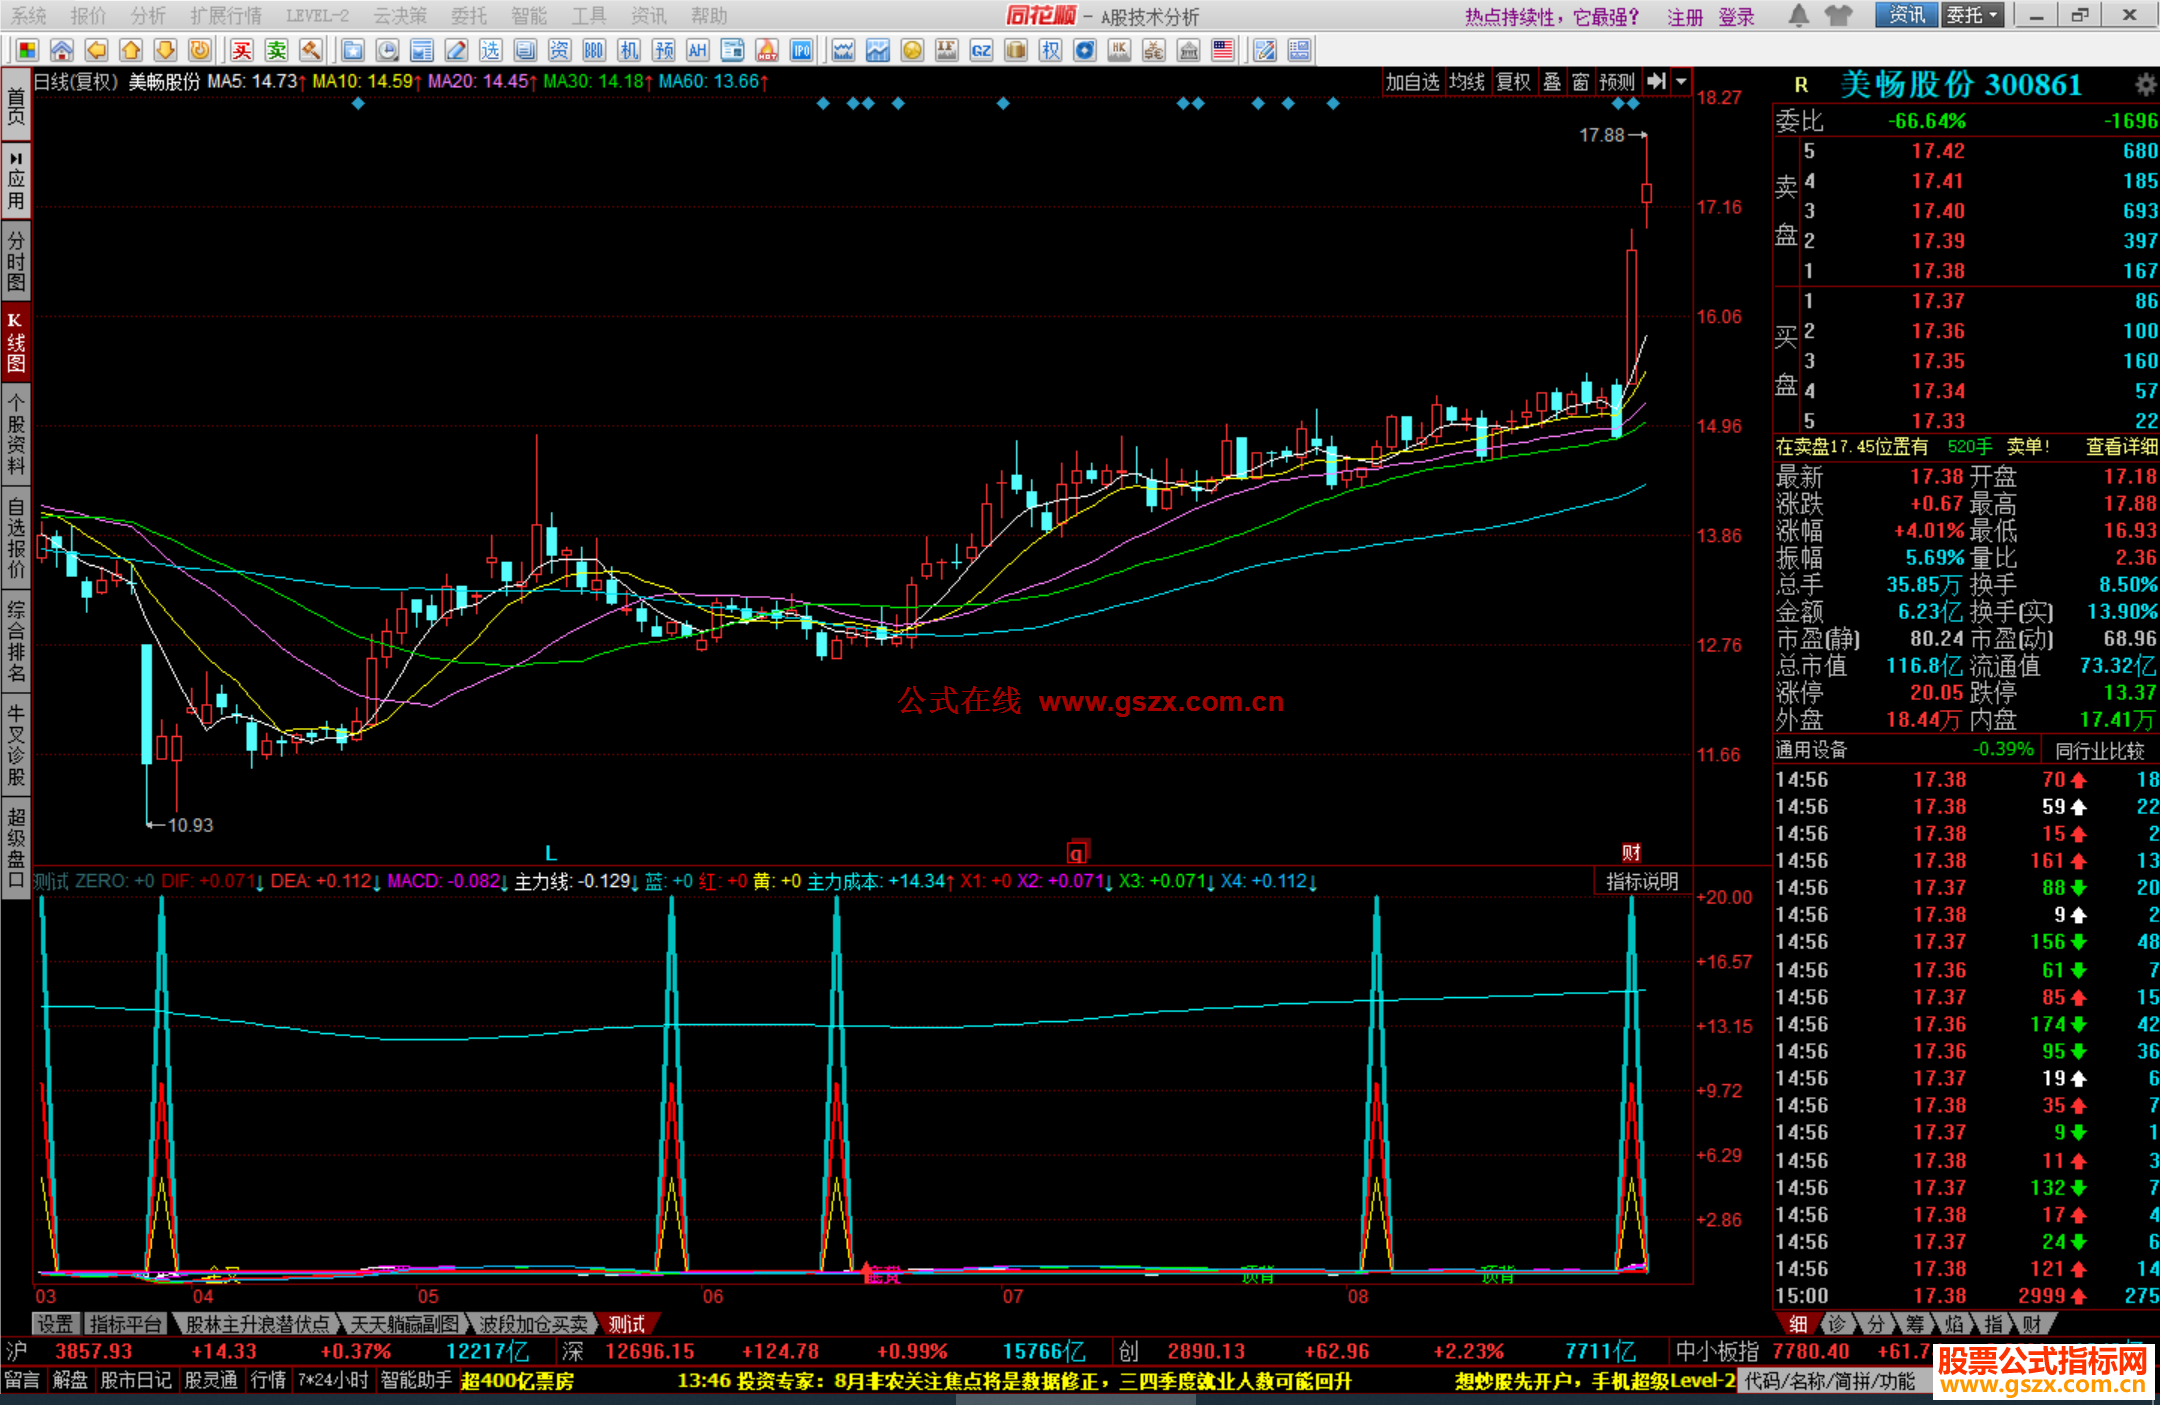Click the green 卖 (sell) toolbar icon
2160x1405 pixels.
tap(276, 50)
